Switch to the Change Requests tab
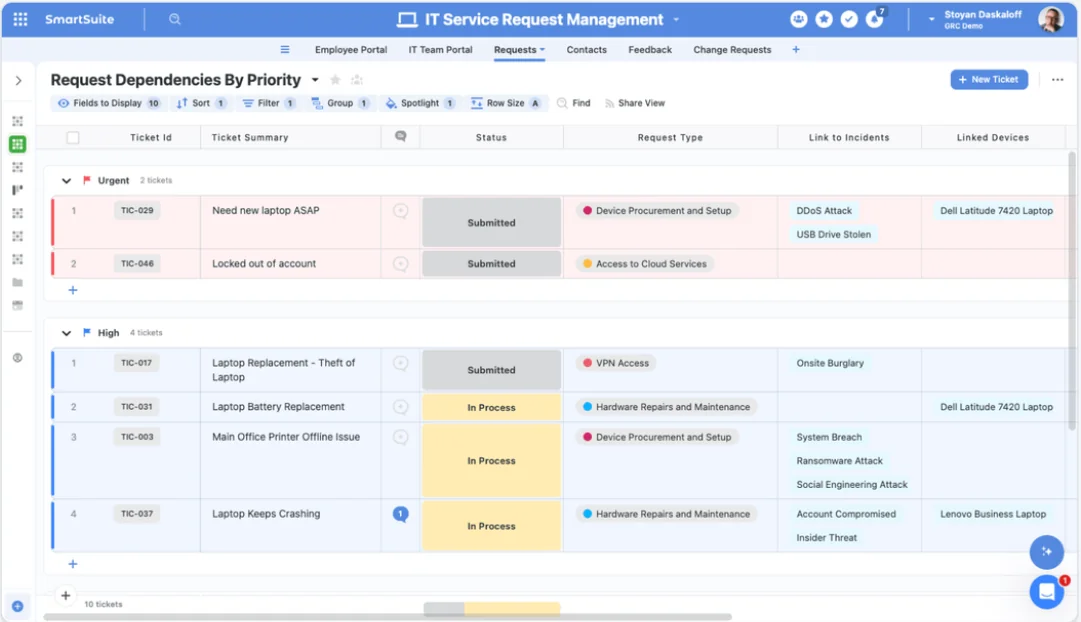 click(x=732, y=50)
